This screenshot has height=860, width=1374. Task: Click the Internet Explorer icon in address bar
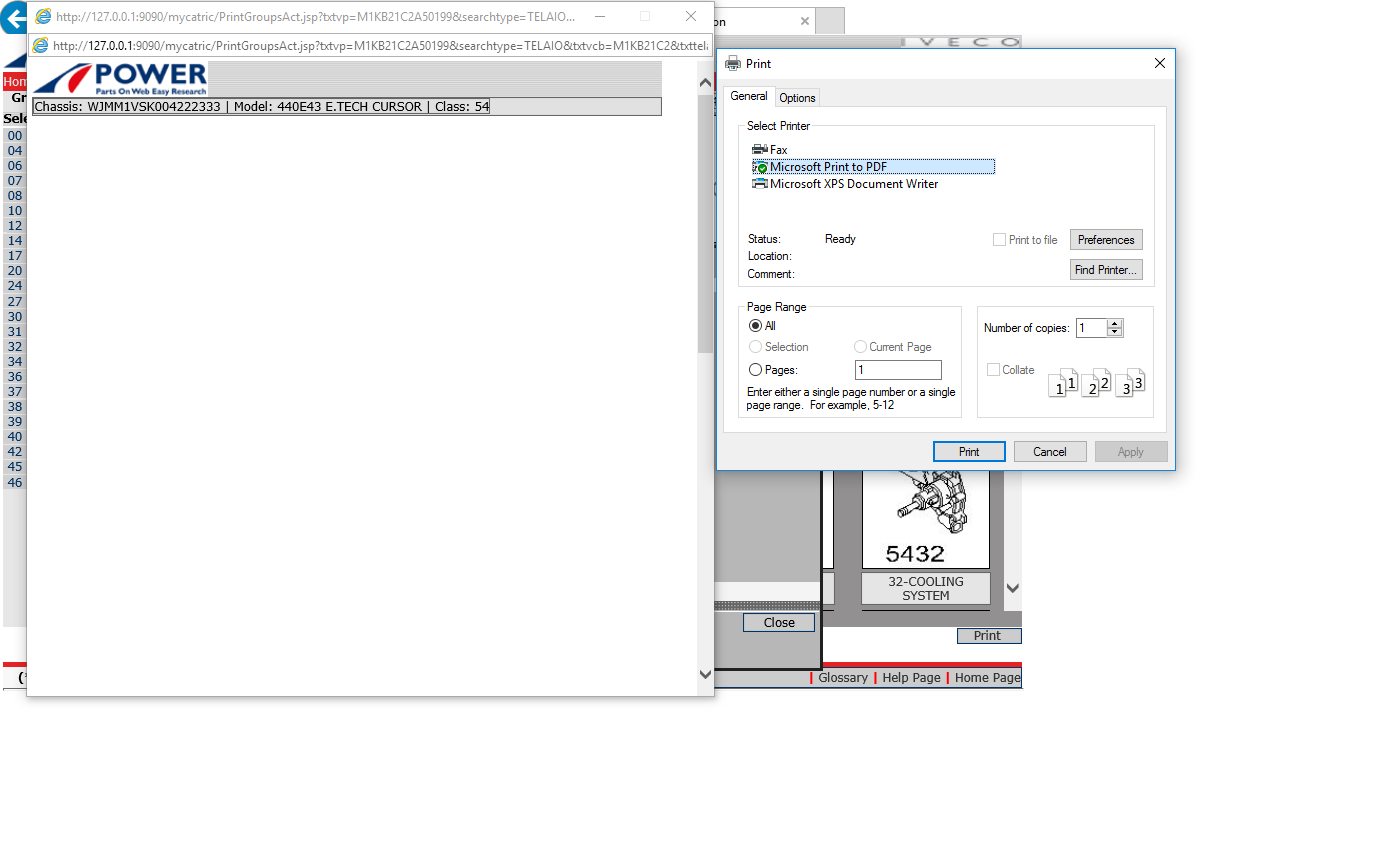click(41, 46)
